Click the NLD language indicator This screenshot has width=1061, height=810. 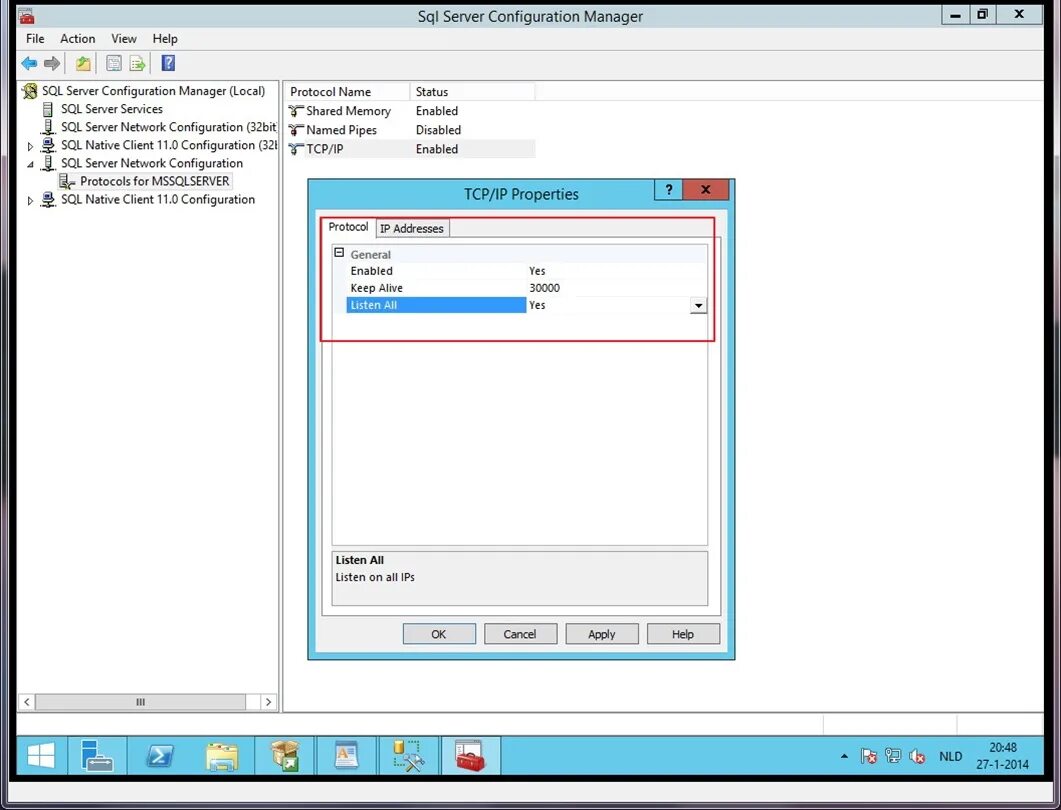[x=950, y=757]
